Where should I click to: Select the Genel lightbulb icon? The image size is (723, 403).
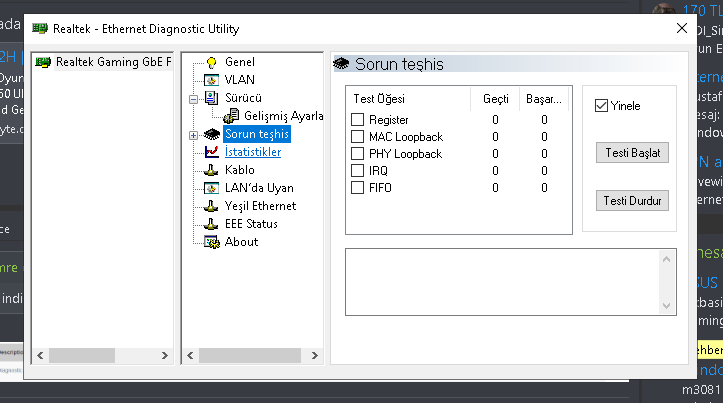point(212,62)
